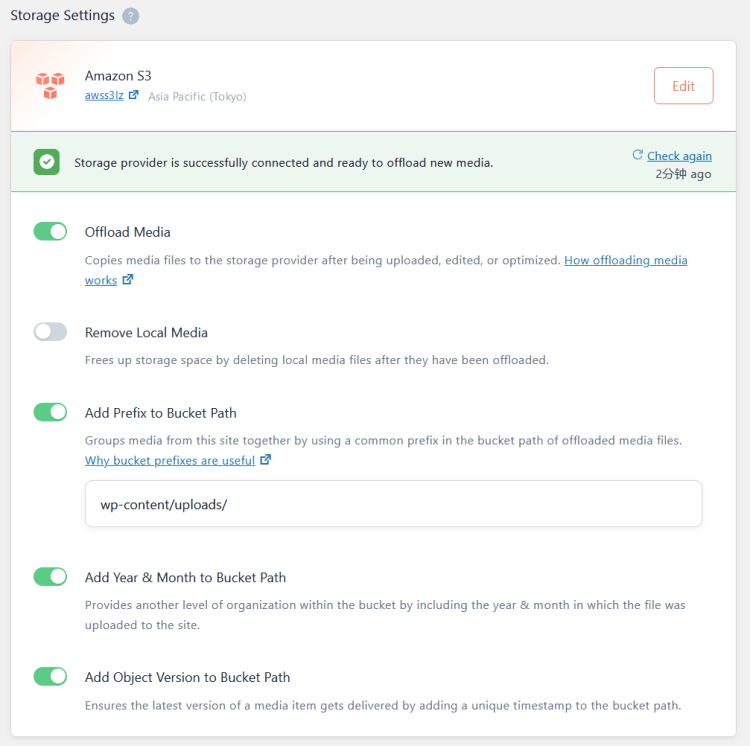Click external icon after offloading media works
Viewport: 750px width, 746px height.
127,280
